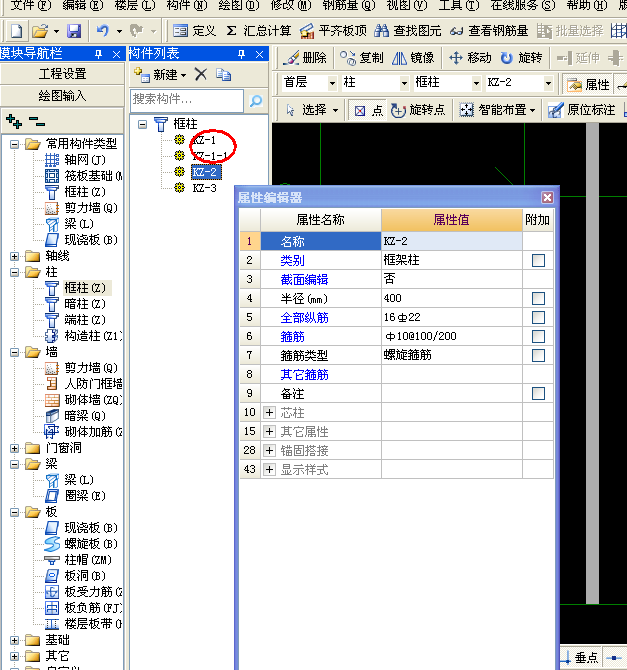Run 汇总计算 summary calculation
The height and width of the screenshot is (670, 627).
[259, 31]
